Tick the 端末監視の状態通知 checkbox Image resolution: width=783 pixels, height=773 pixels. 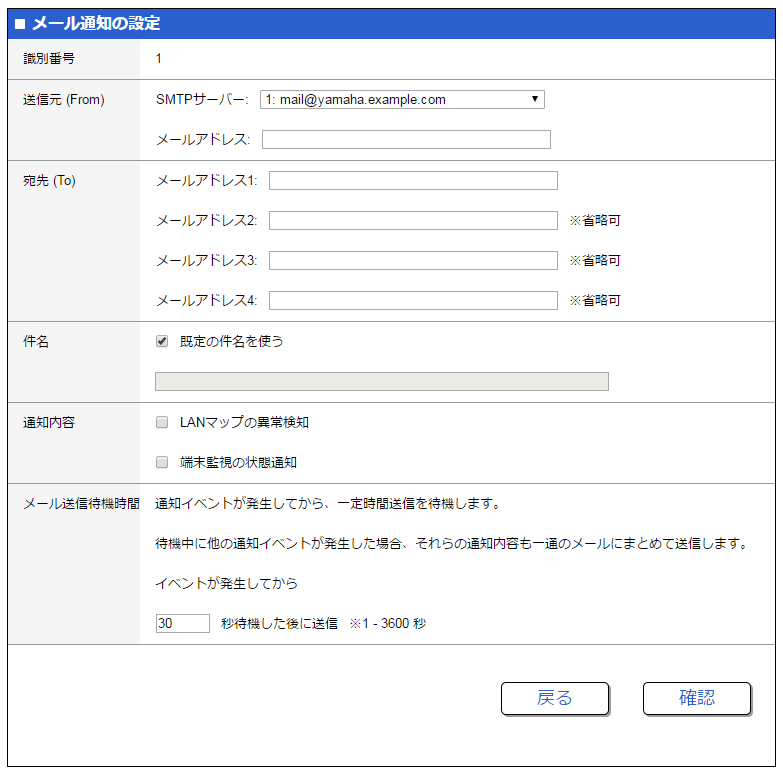click(162, 463)
